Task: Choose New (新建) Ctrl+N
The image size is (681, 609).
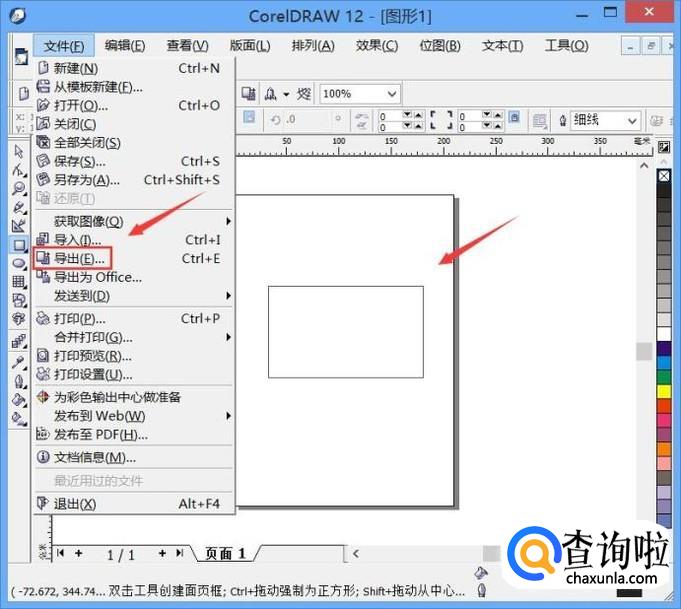Action: [135, 68]
